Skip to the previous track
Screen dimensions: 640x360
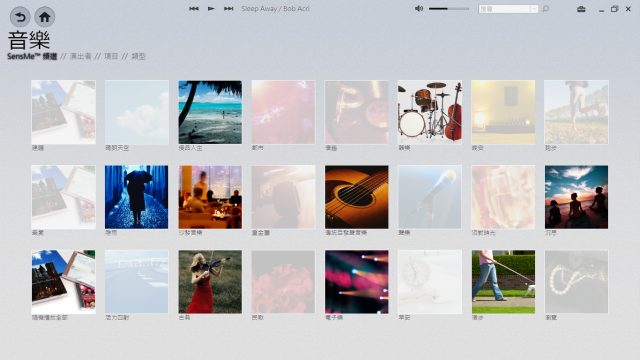194,9
